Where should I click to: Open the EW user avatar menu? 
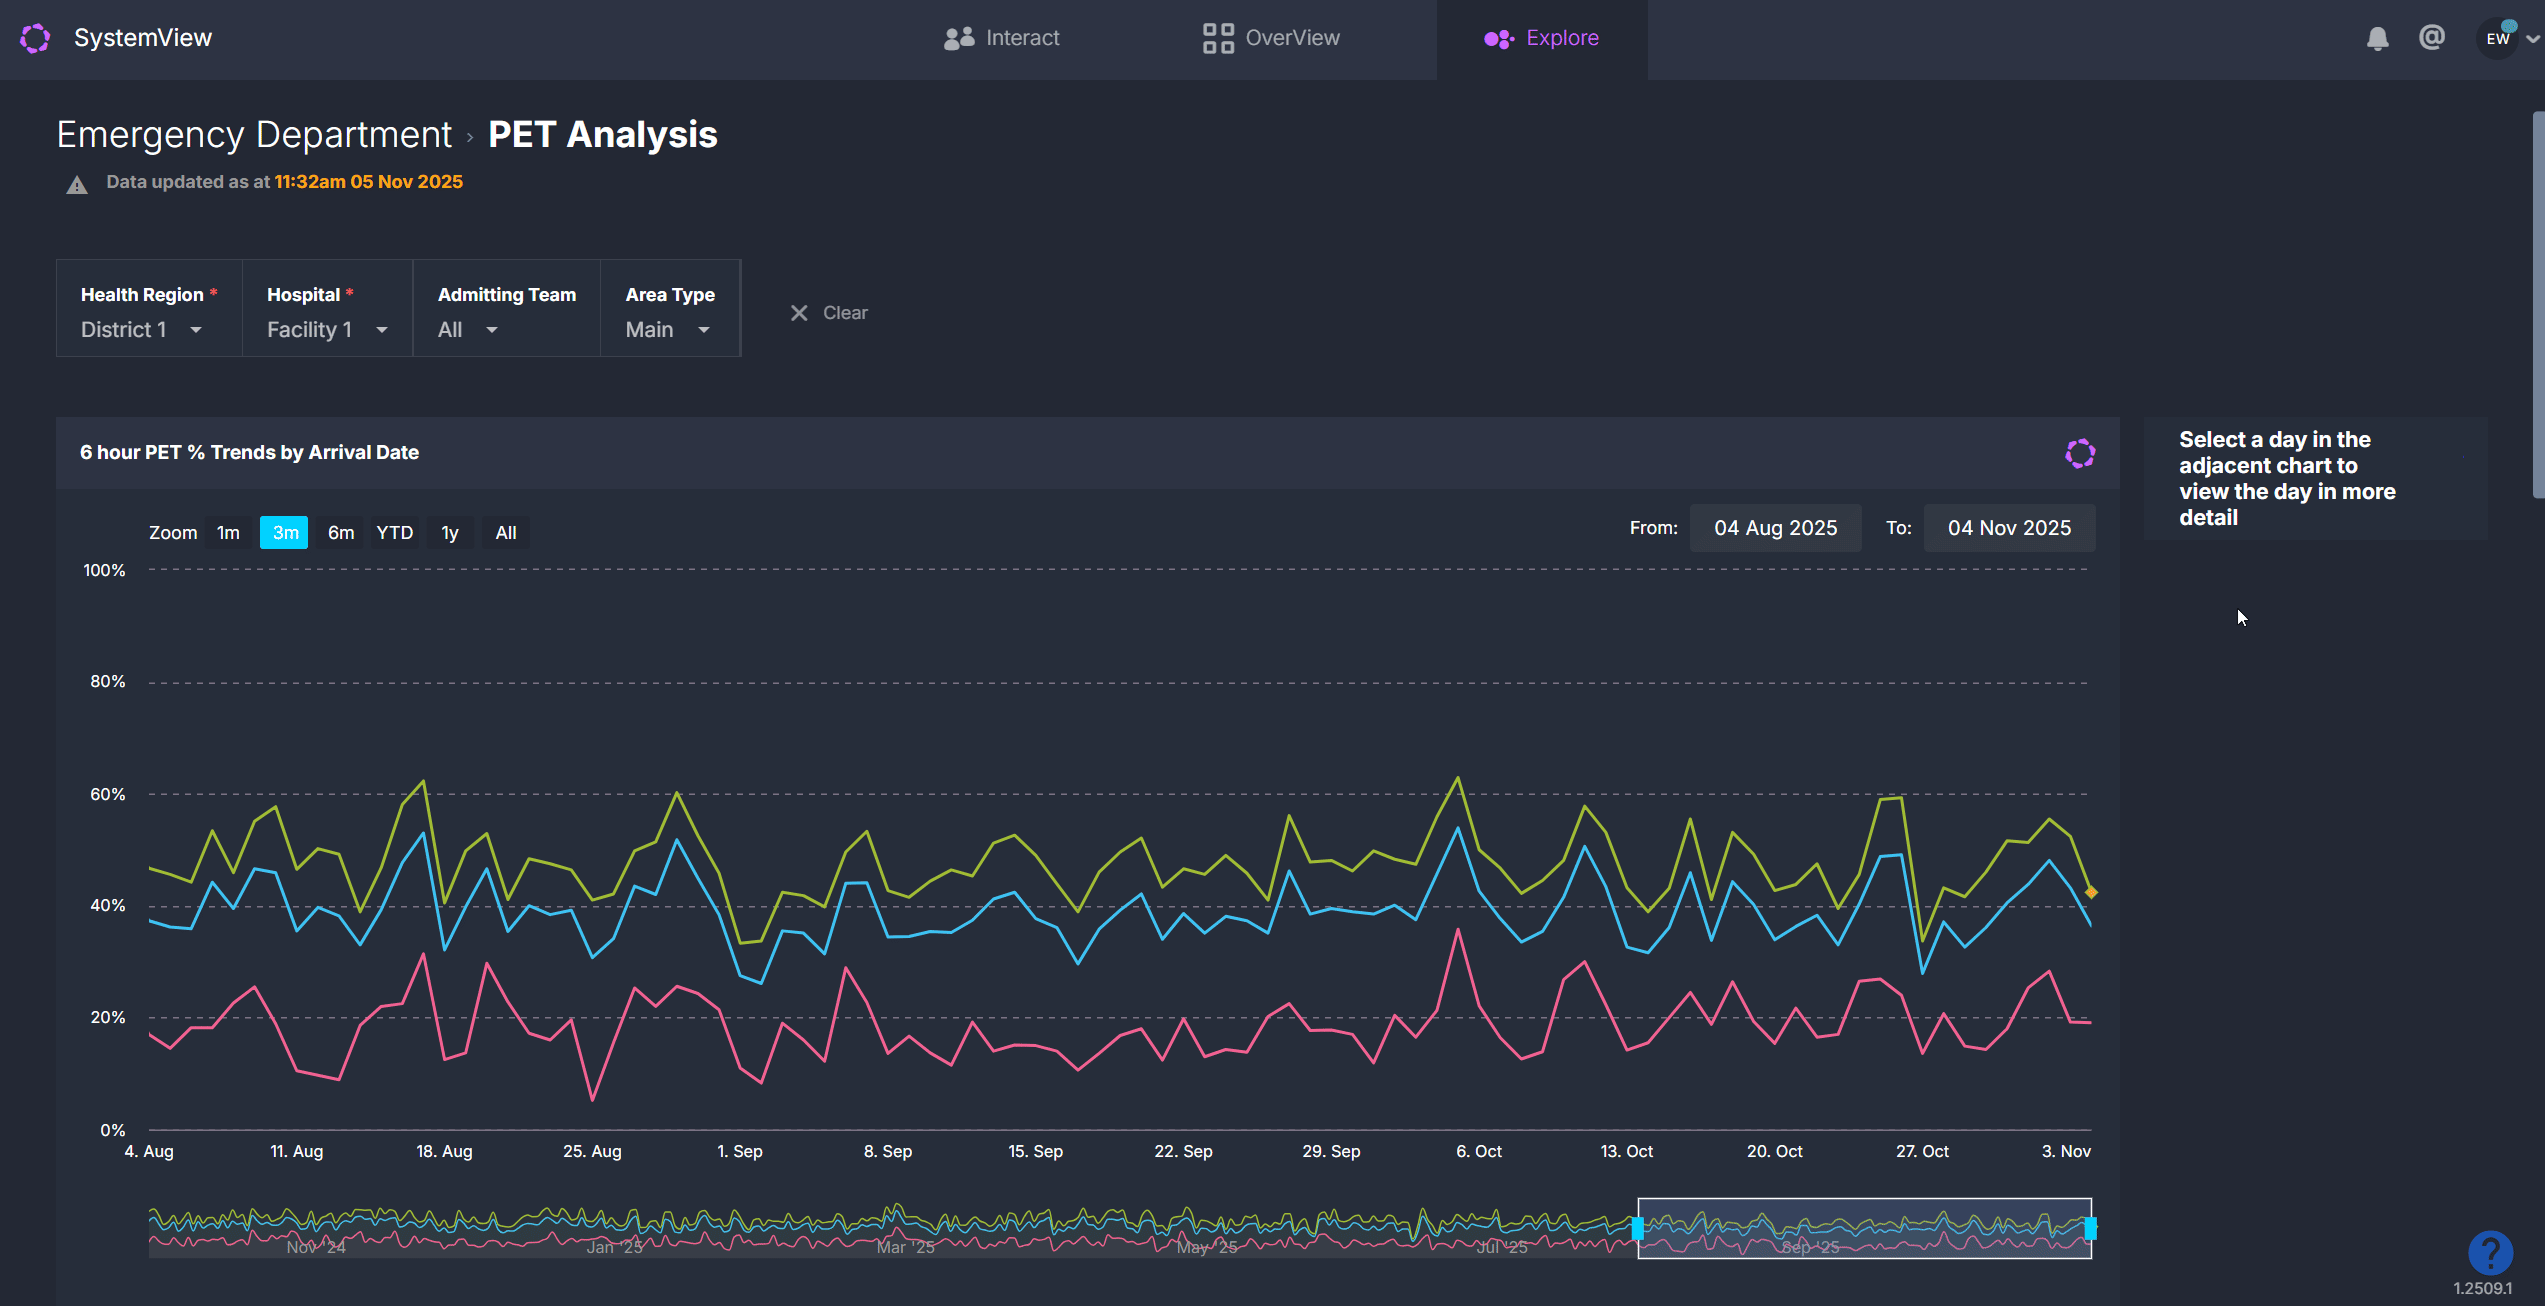(2498, 39)
